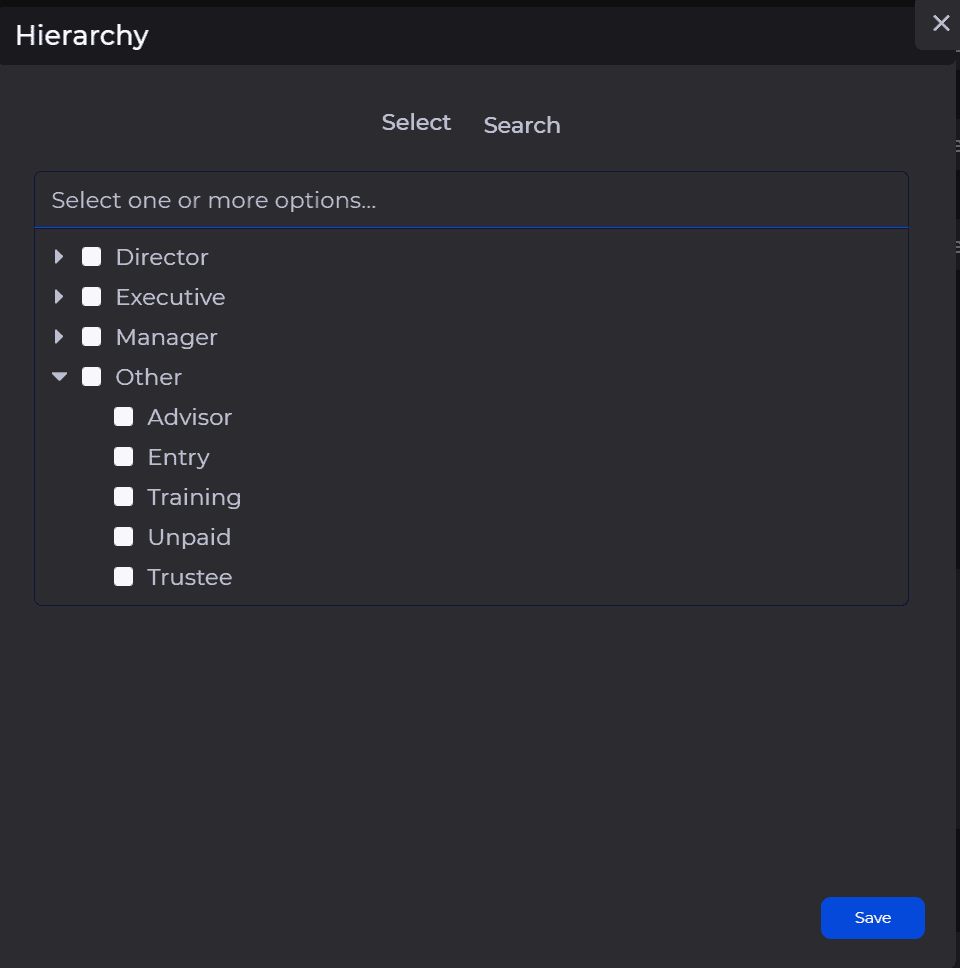This screenshot has height=968, width=960.
Task: Close the Hierarchy dialog with X icon
Action: tap(940, 23)
